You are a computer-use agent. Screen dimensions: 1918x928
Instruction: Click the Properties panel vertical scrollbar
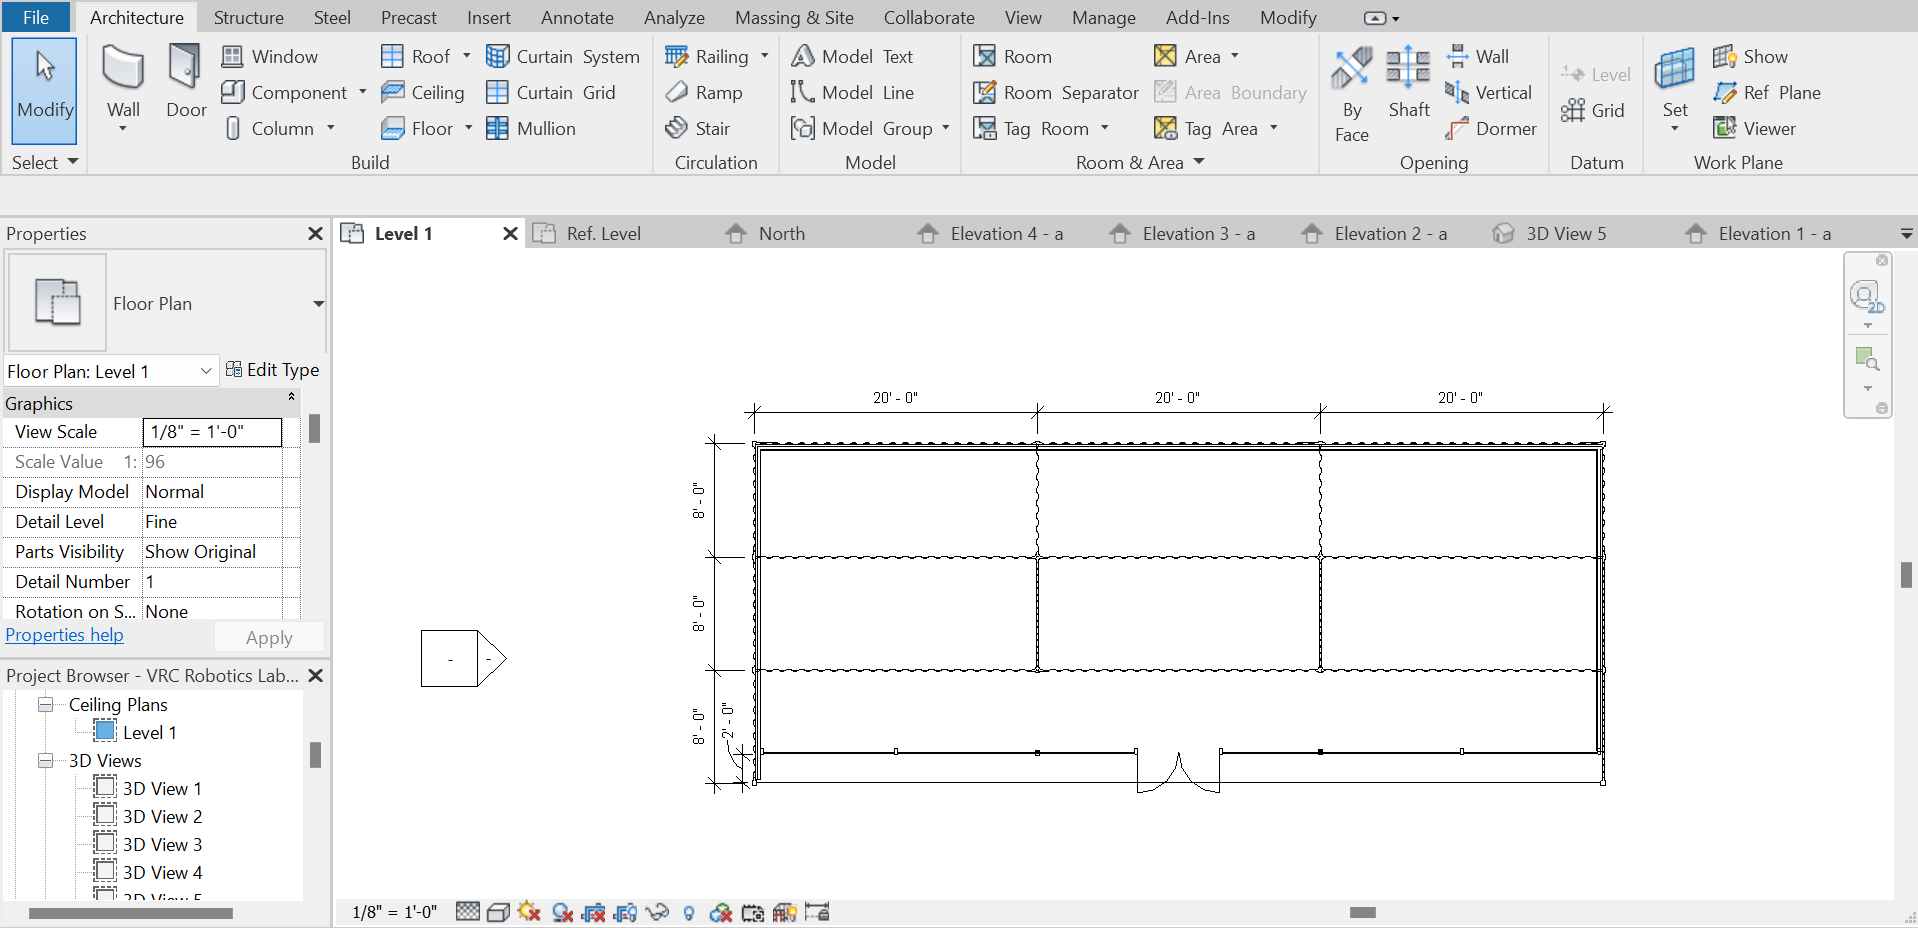pos(316,430)
